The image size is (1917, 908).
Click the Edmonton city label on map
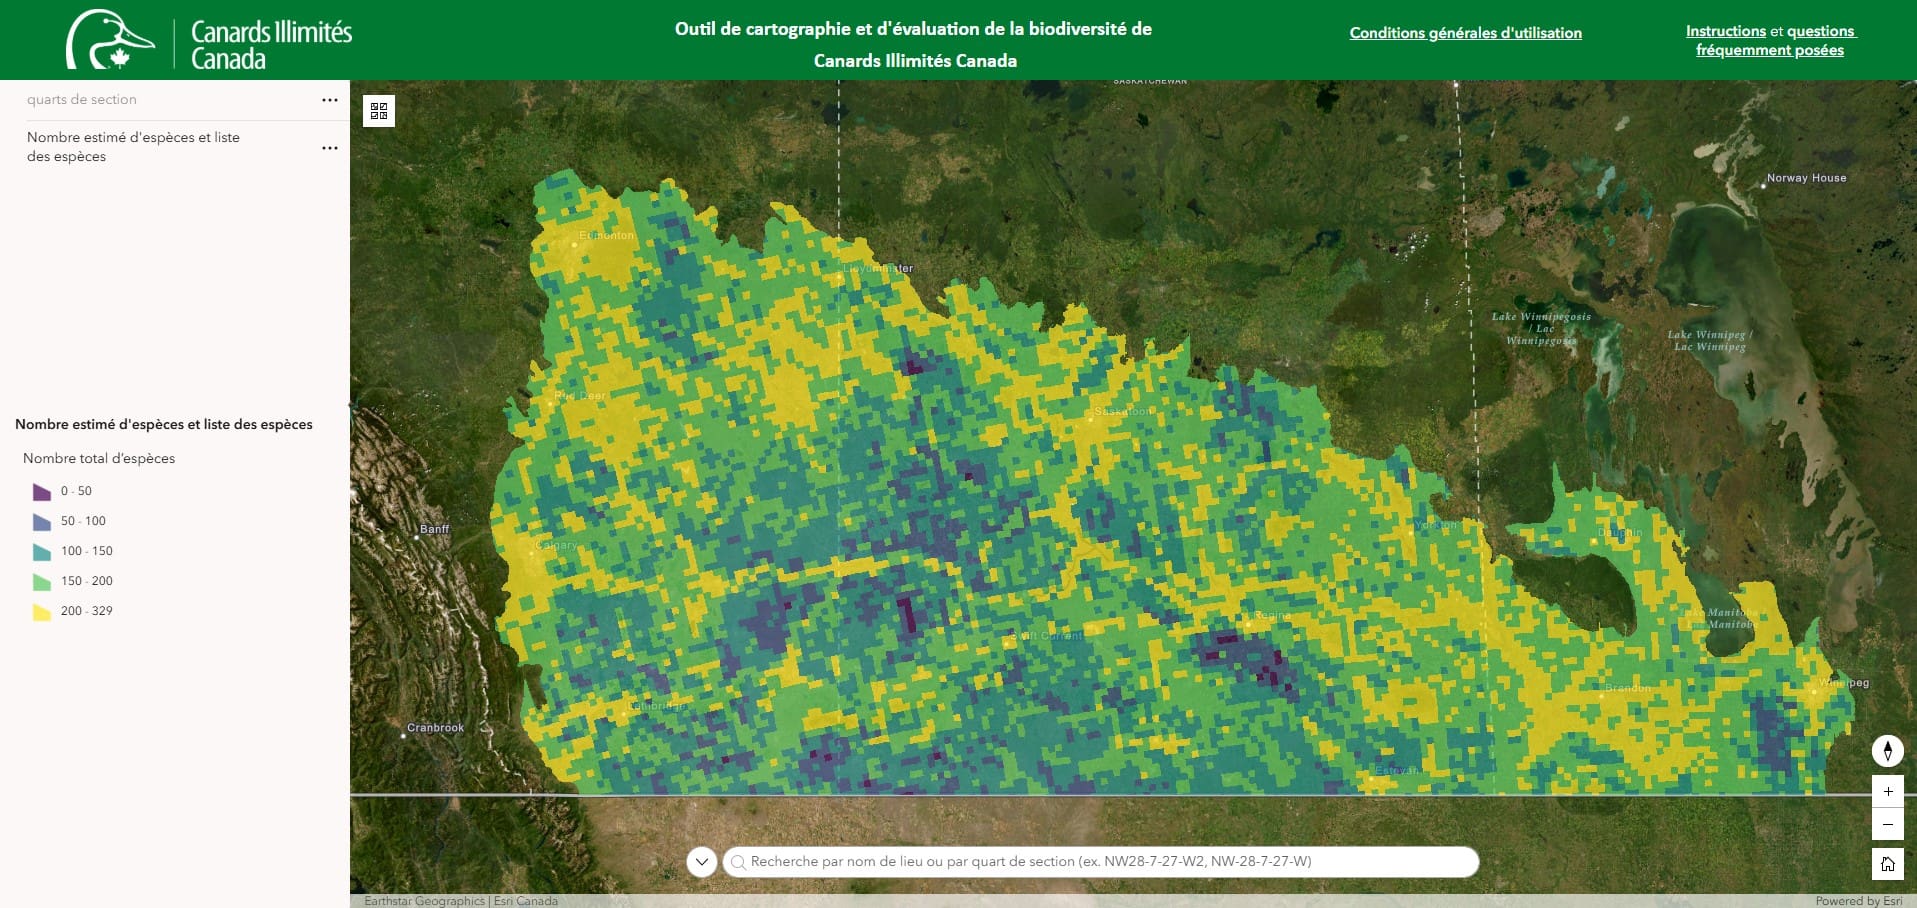tap(606, 236)
